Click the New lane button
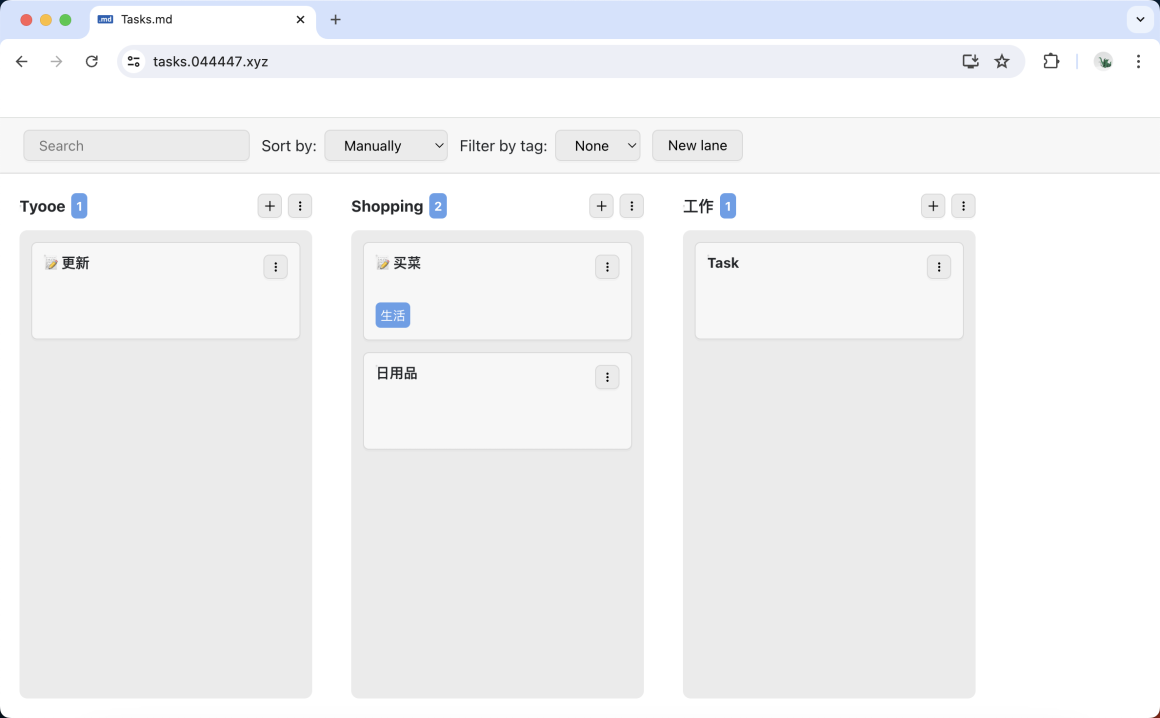 click(x=697, y=146)
